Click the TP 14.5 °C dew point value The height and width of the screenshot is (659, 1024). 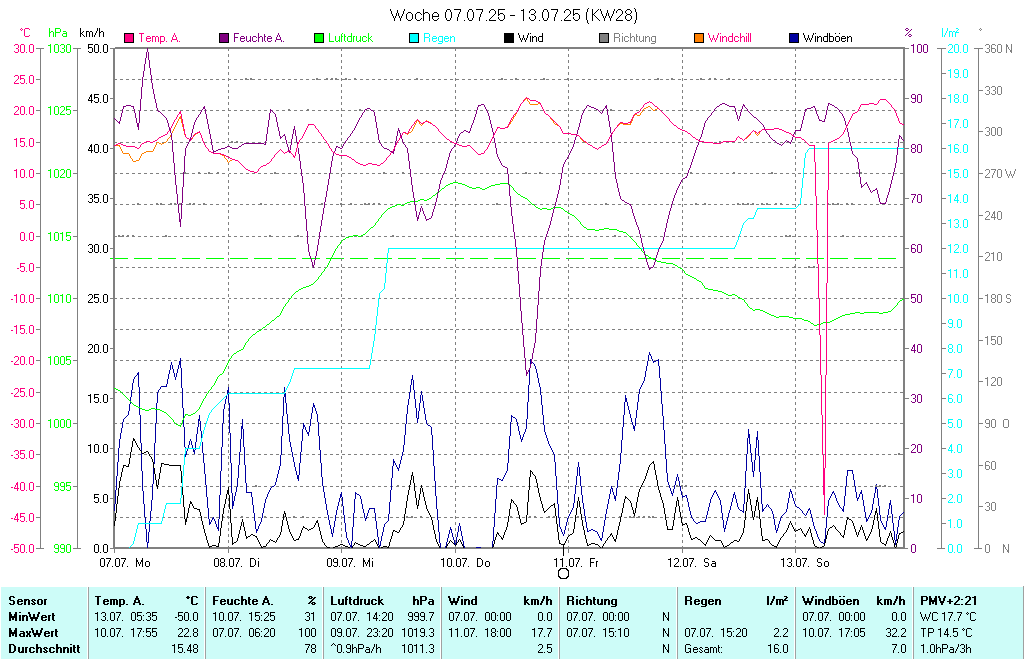click(x=946, y=633)
